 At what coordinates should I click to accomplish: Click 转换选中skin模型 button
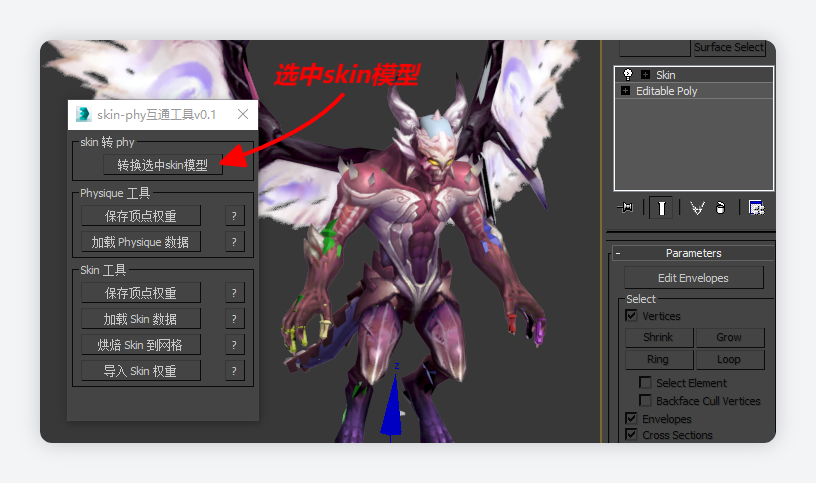tap(162, 165)
